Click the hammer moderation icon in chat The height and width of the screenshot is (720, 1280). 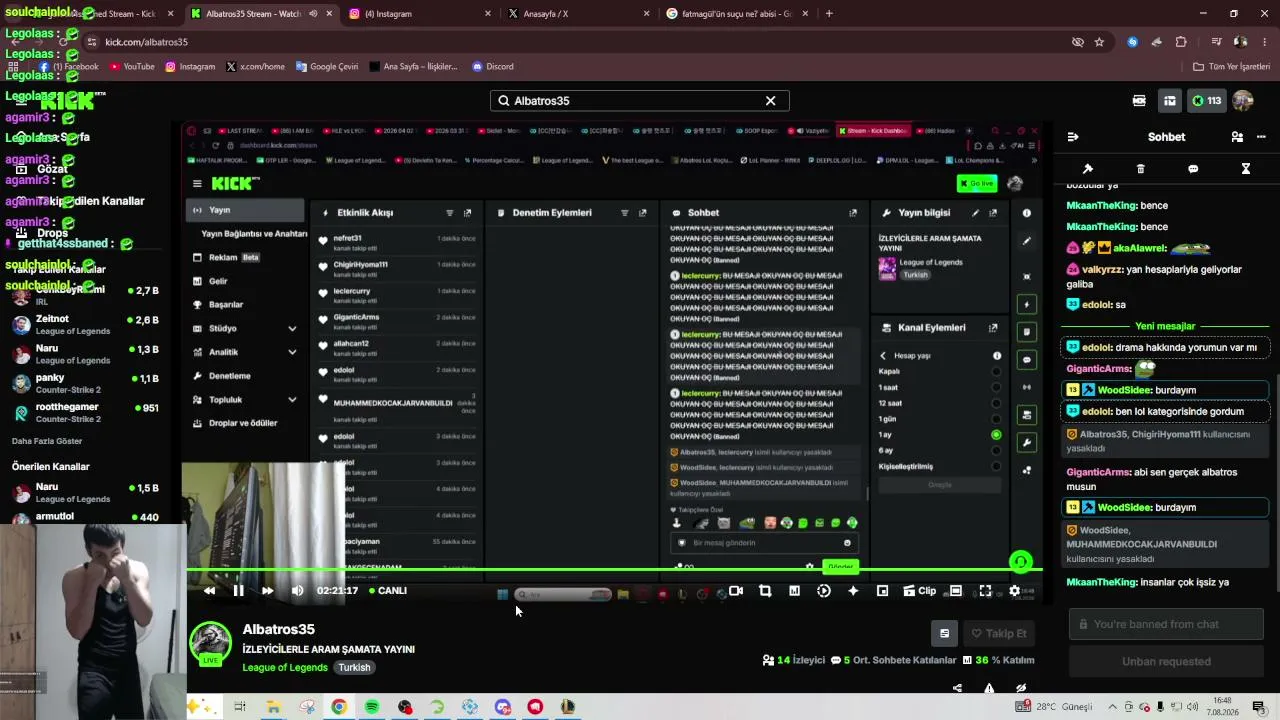click(1088, 169)
